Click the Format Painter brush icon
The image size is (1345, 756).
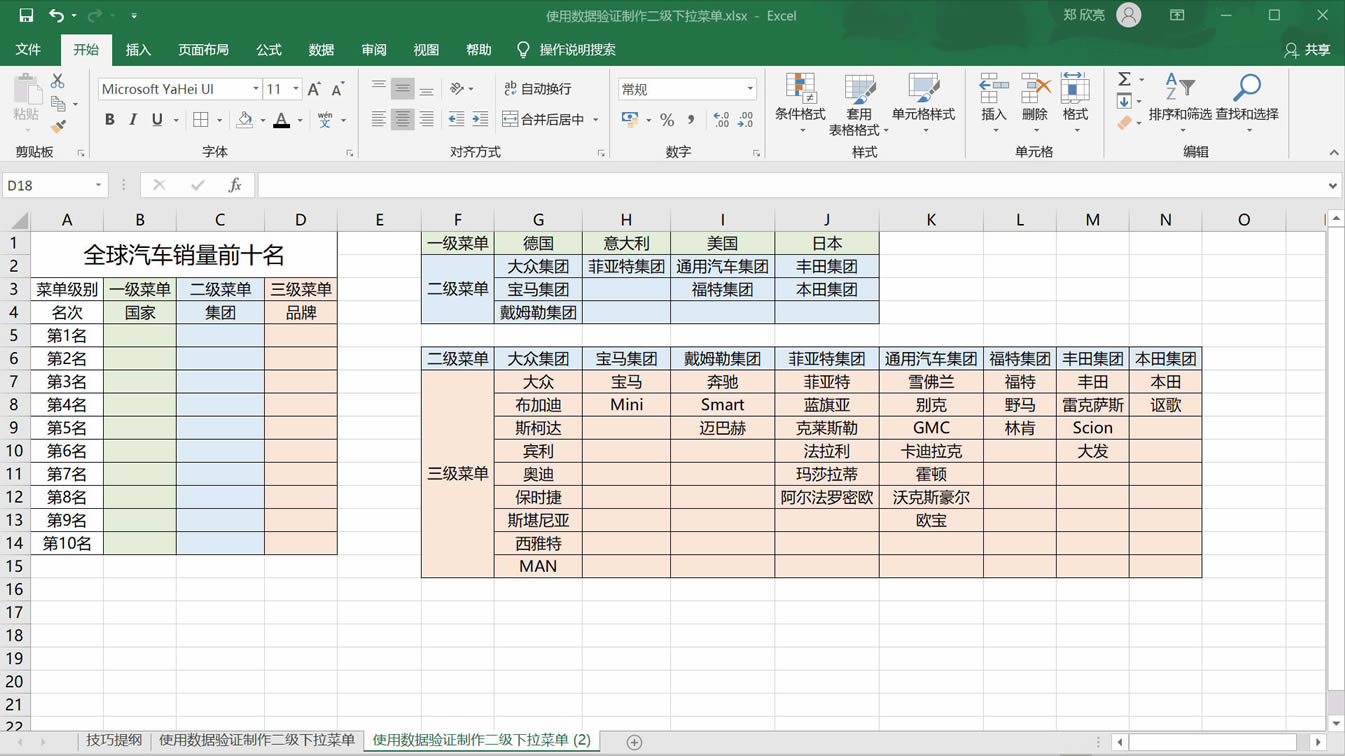click(58, 127)
